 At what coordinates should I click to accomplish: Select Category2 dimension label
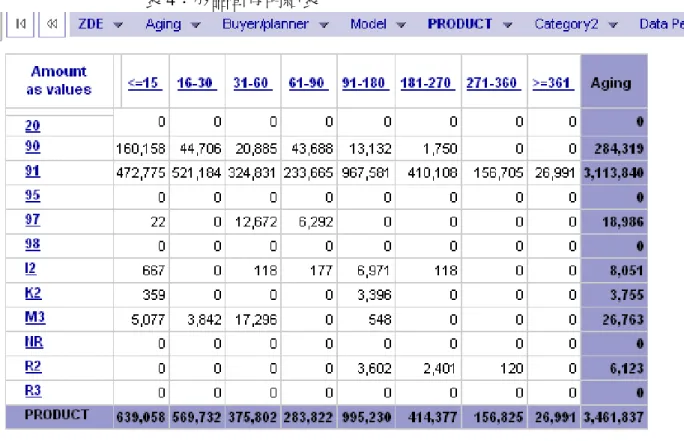click(566, 24)
